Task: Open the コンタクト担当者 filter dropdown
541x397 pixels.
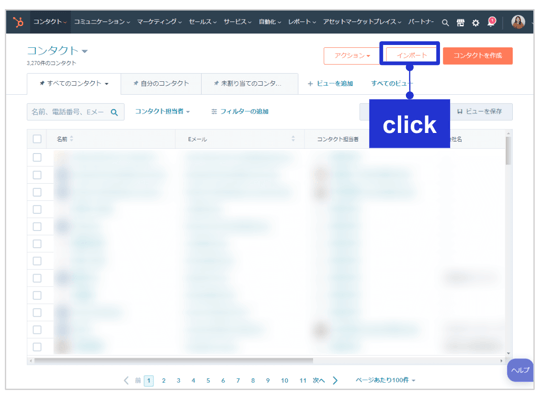Action: pyautogui.click(x=162, y=111)
